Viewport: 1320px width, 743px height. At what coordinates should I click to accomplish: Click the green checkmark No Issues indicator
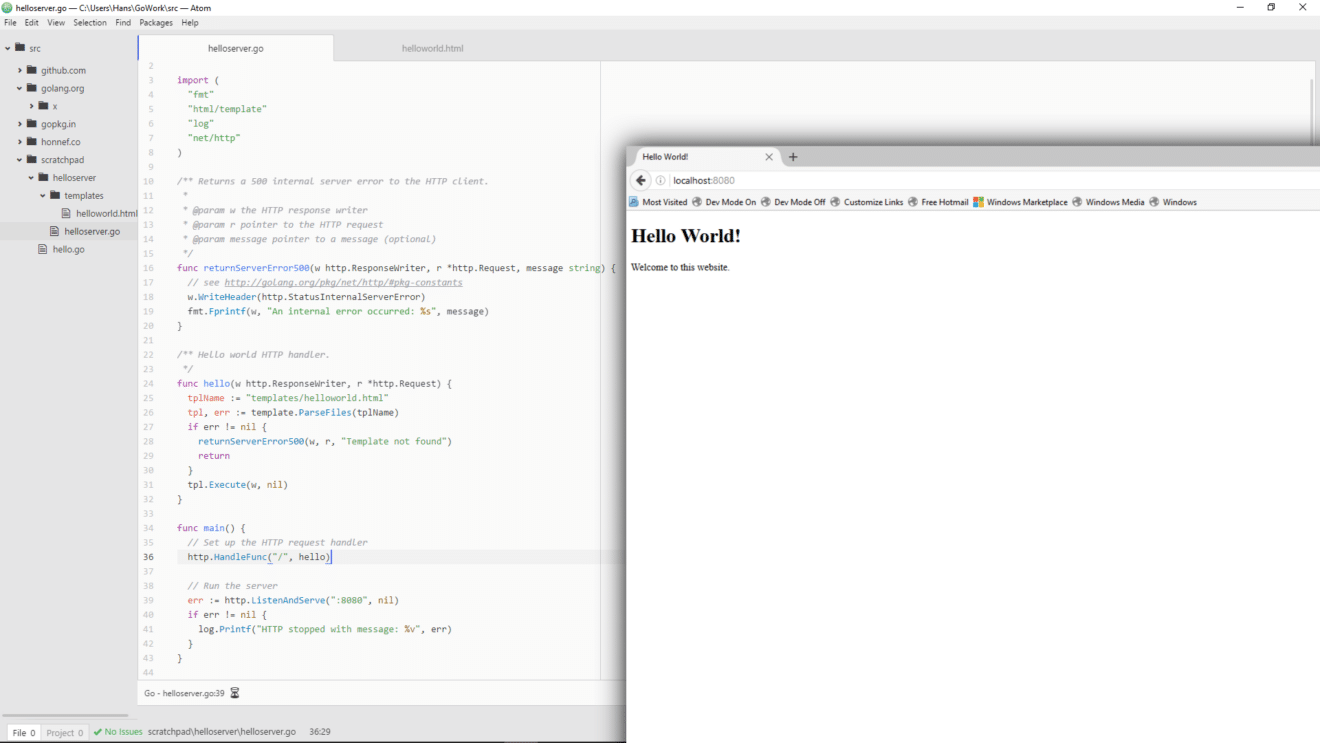pos(118,732)
